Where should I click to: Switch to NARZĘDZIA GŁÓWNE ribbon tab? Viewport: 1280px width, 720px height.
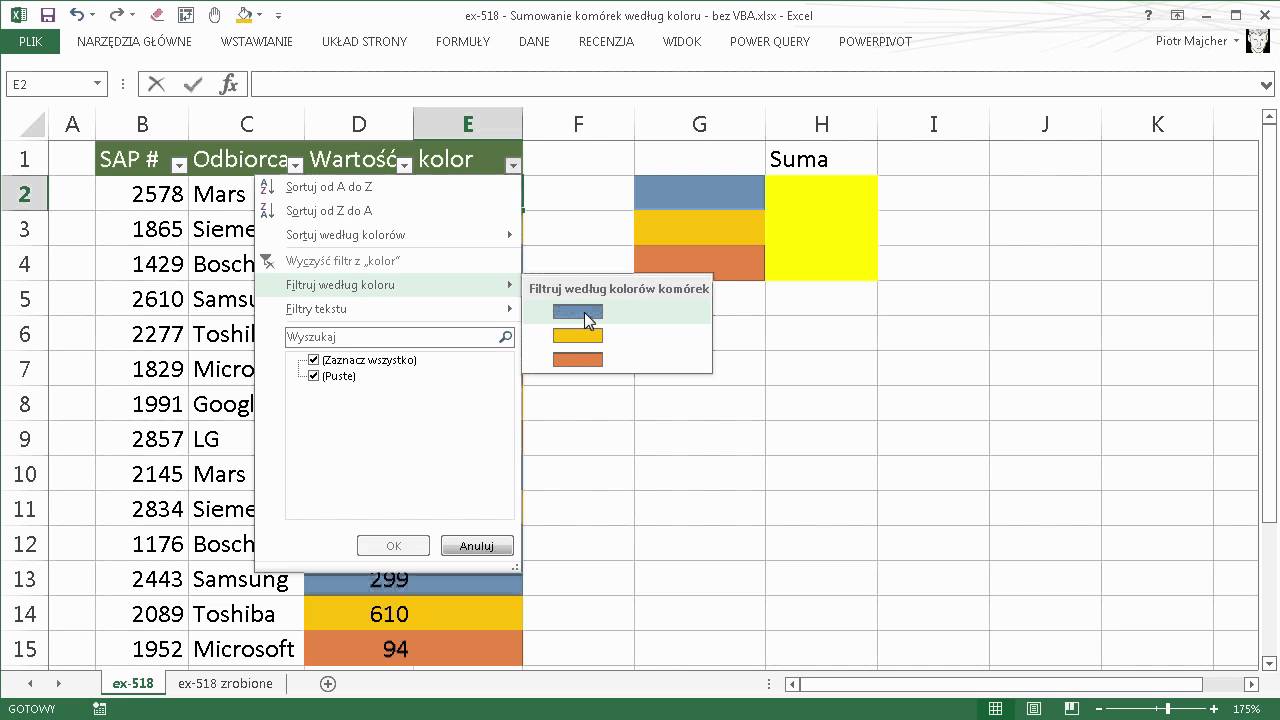(x=134, y=42)
